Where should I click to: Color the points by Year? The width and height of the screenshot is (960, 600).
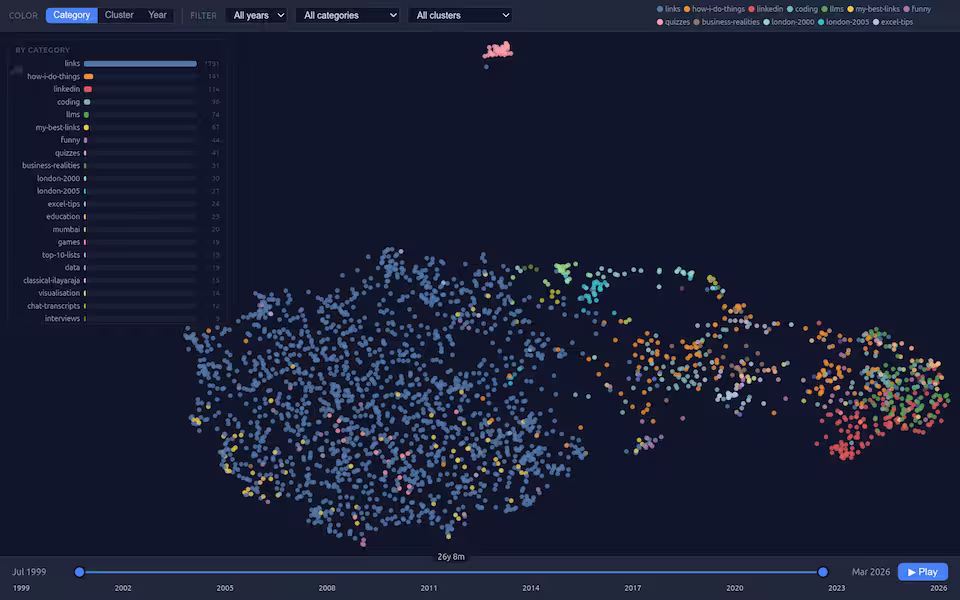click(157, 15)
